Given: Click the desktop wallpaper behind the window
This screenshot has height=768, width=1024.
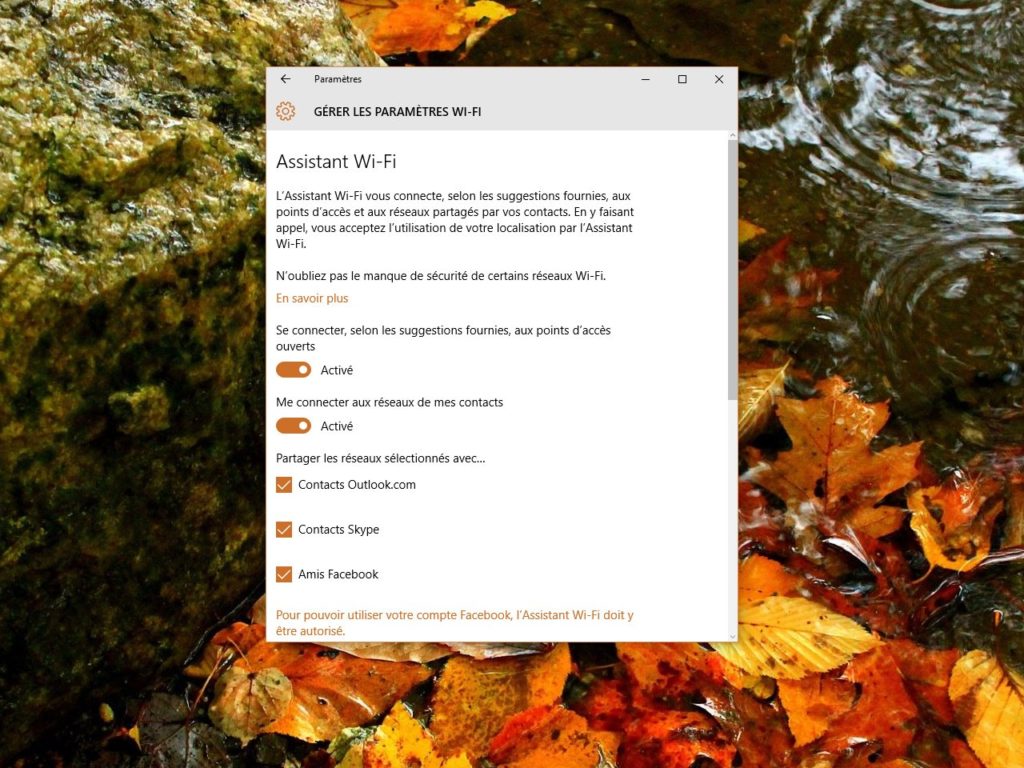Looking at the screenshot, I should click(130, 400).
